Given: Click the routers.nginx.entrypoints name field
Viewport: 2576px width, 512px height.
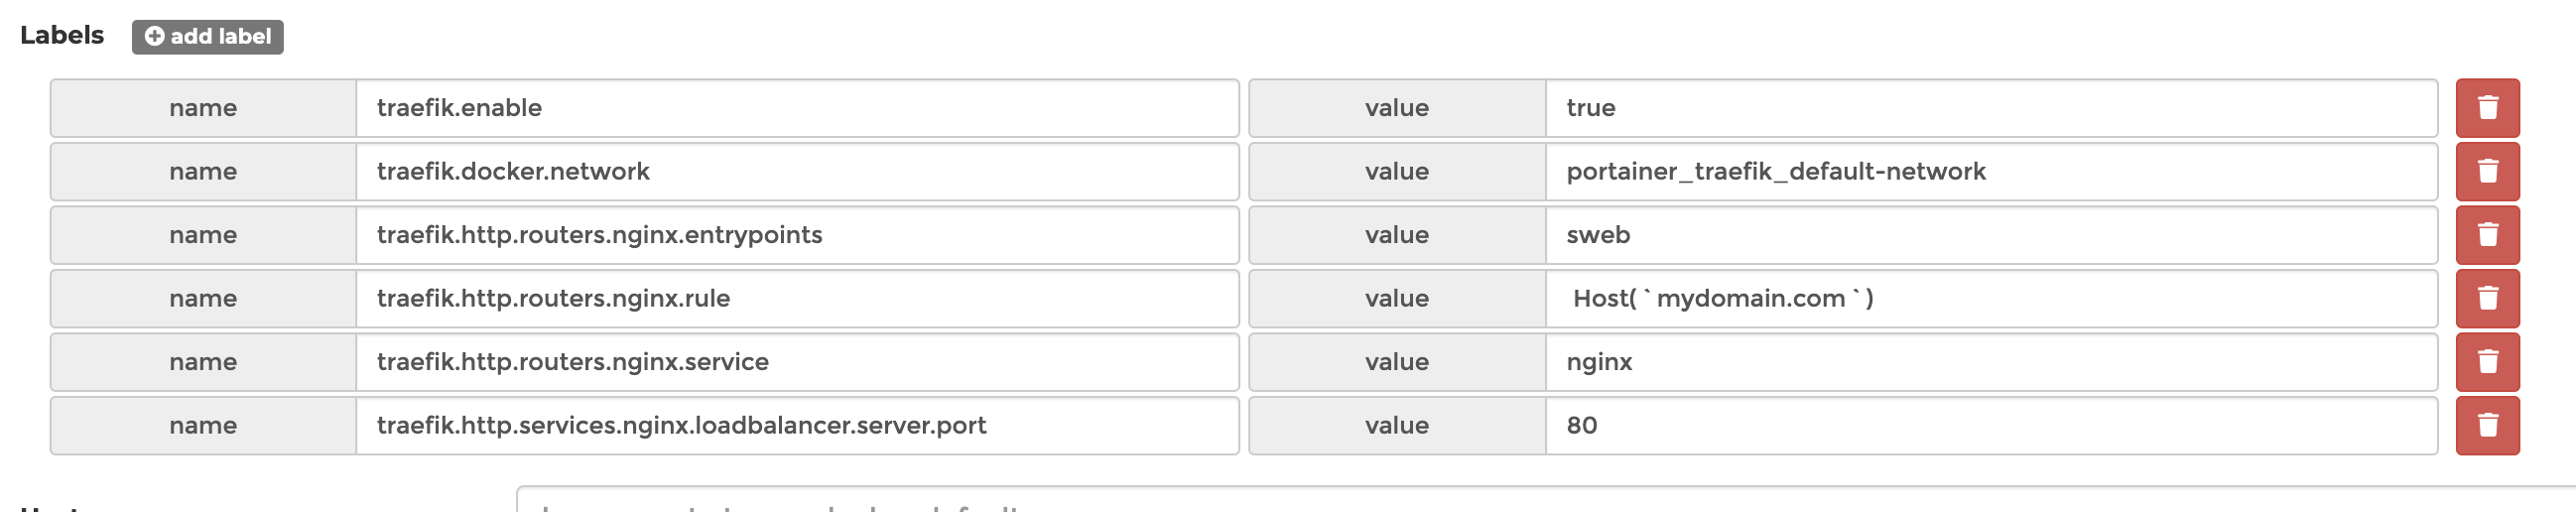Looking at the screenshot, I should 796,235.
